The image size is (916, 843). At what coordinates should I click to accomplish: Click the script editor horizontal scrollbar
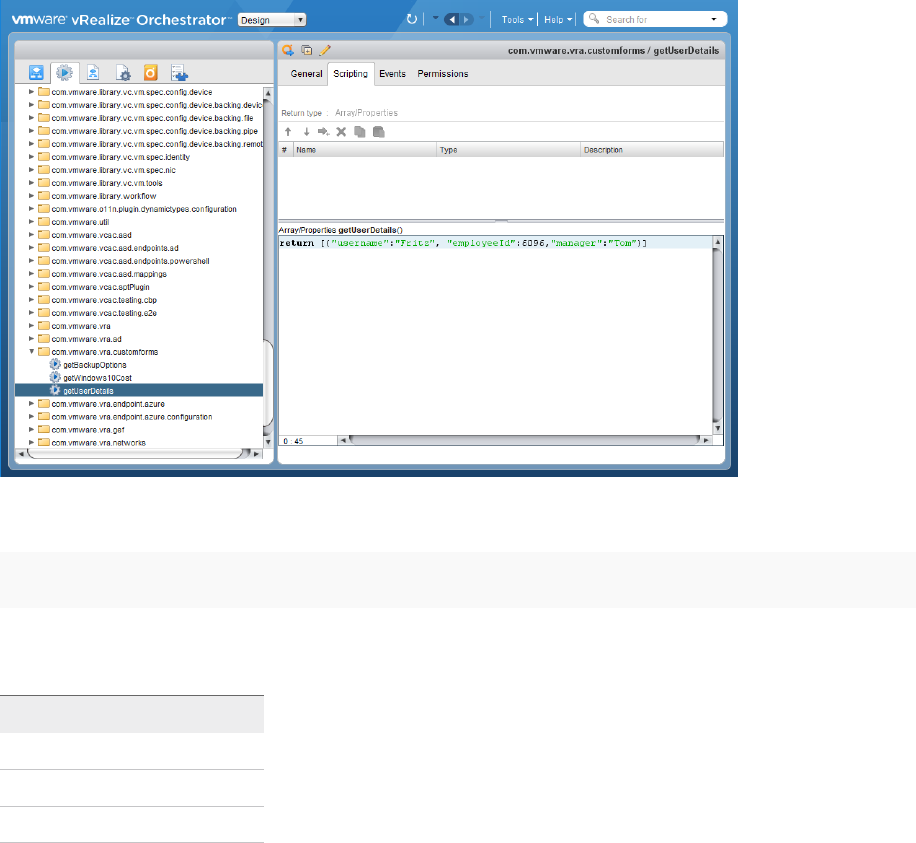pos(524,440)
